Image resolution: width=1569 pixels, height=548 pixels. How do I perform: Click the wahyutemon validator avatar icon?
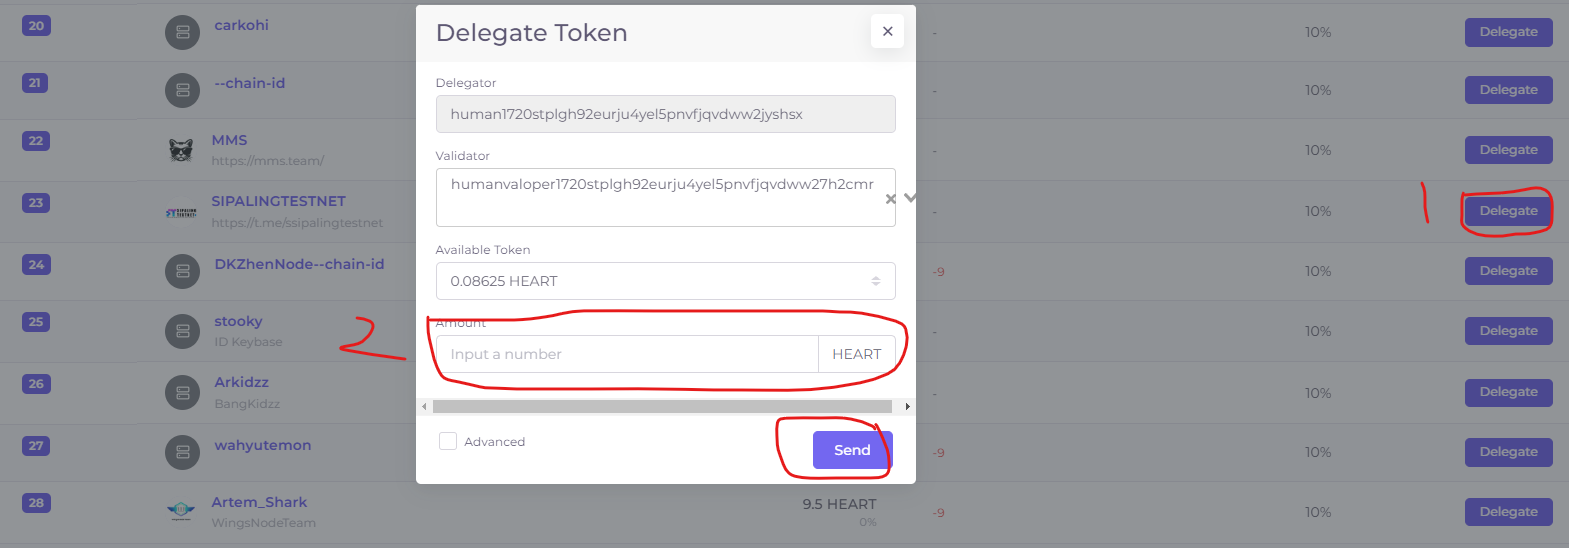[x=182, y=452]
